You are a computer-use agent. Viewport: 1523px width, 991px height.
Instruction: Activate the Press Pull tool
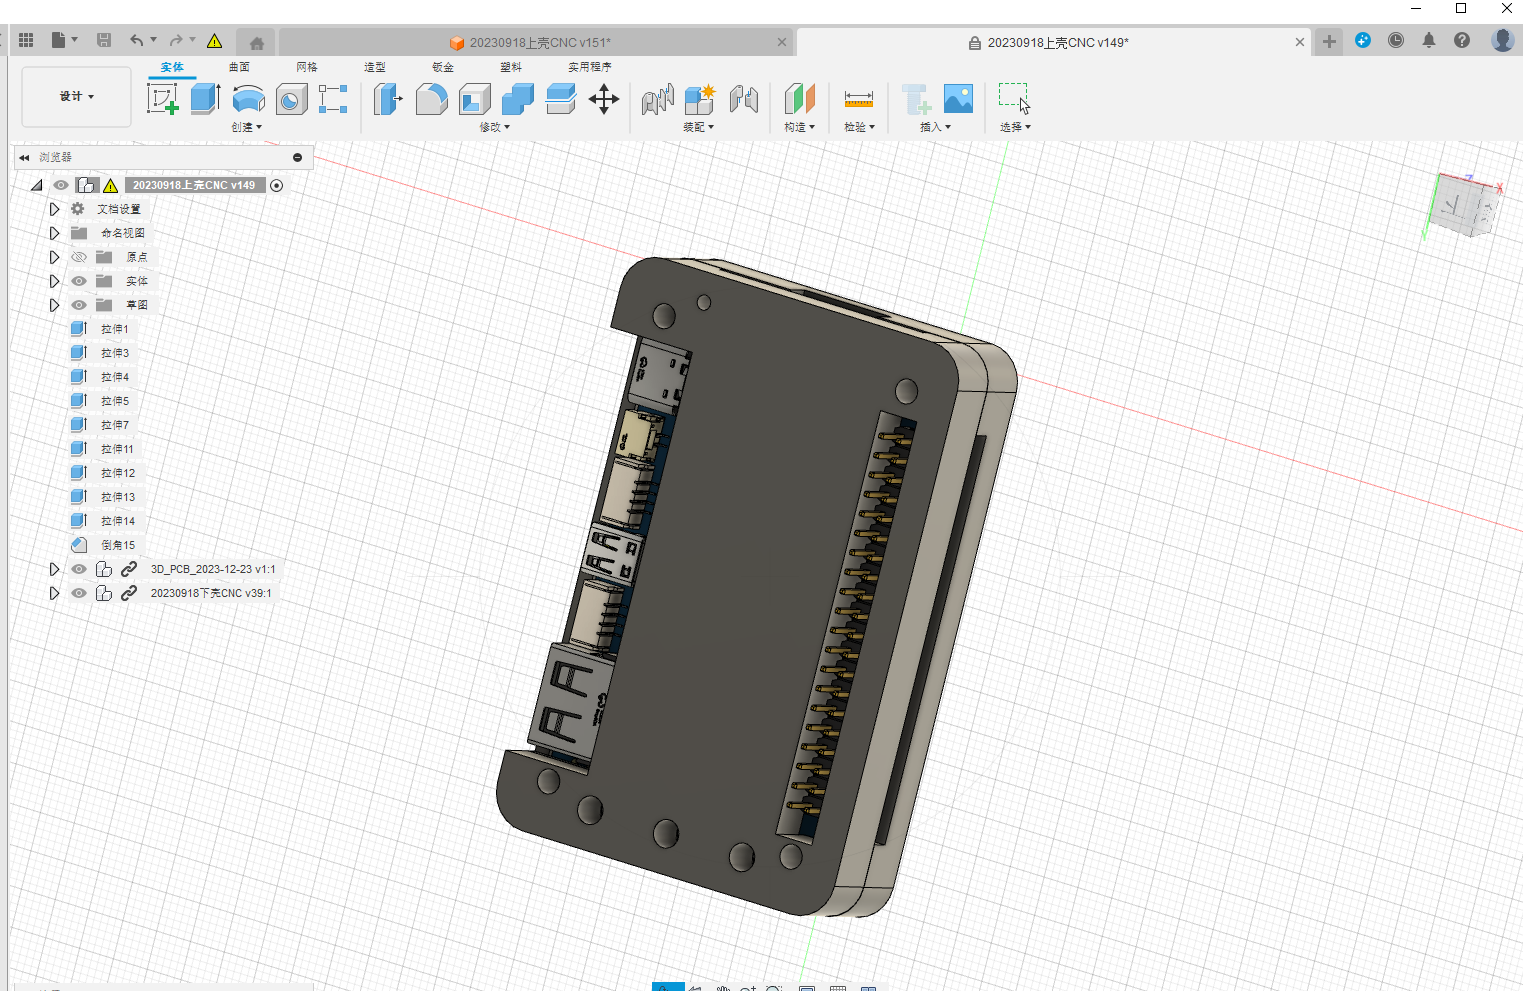tap(387, 99)
